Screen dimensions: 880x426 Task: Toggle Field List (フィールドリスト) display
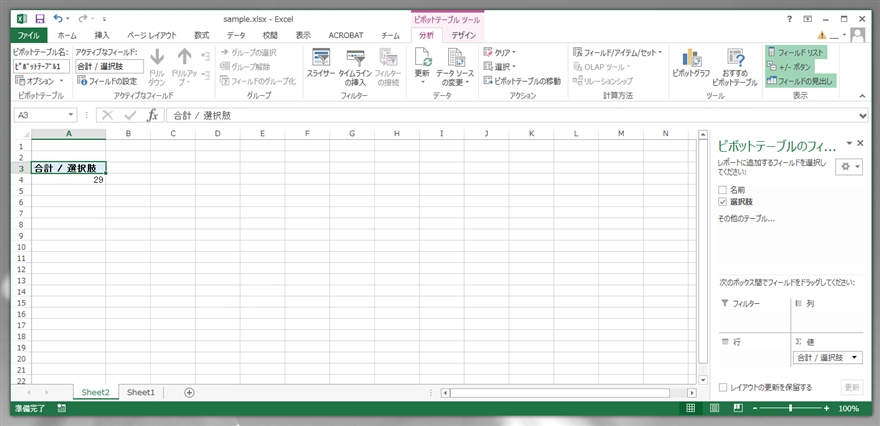[795, 52]
